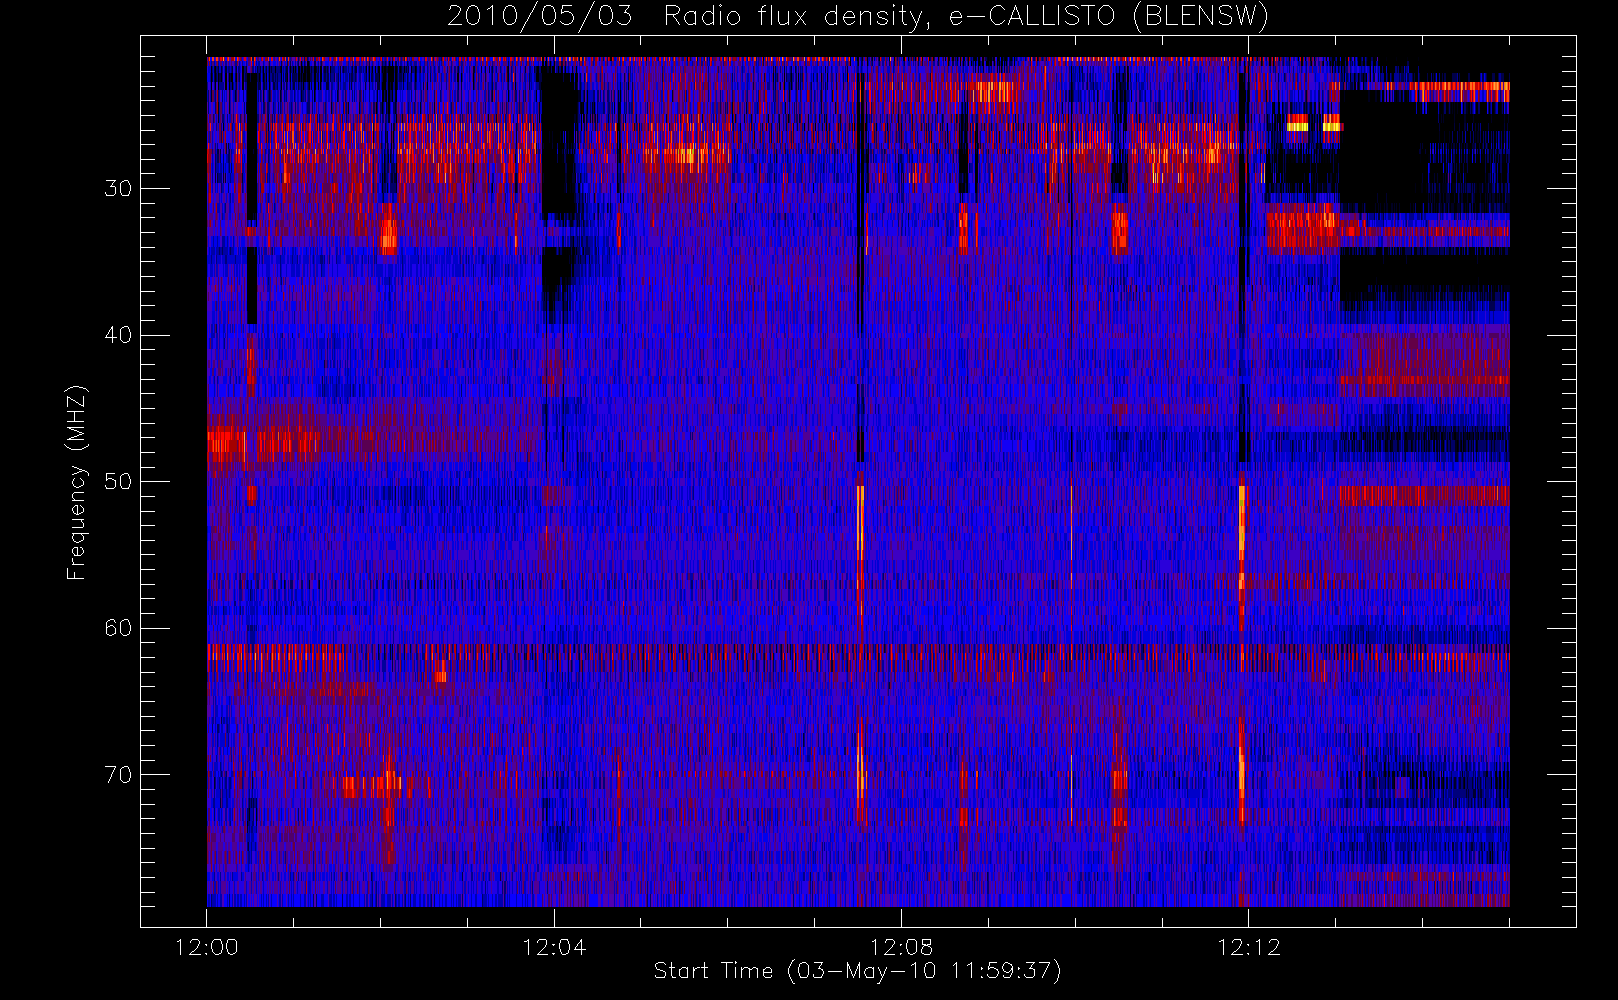The image size is (1618, 1000).
Task: Click the frequency tick label 70
Action: point(118,774)
